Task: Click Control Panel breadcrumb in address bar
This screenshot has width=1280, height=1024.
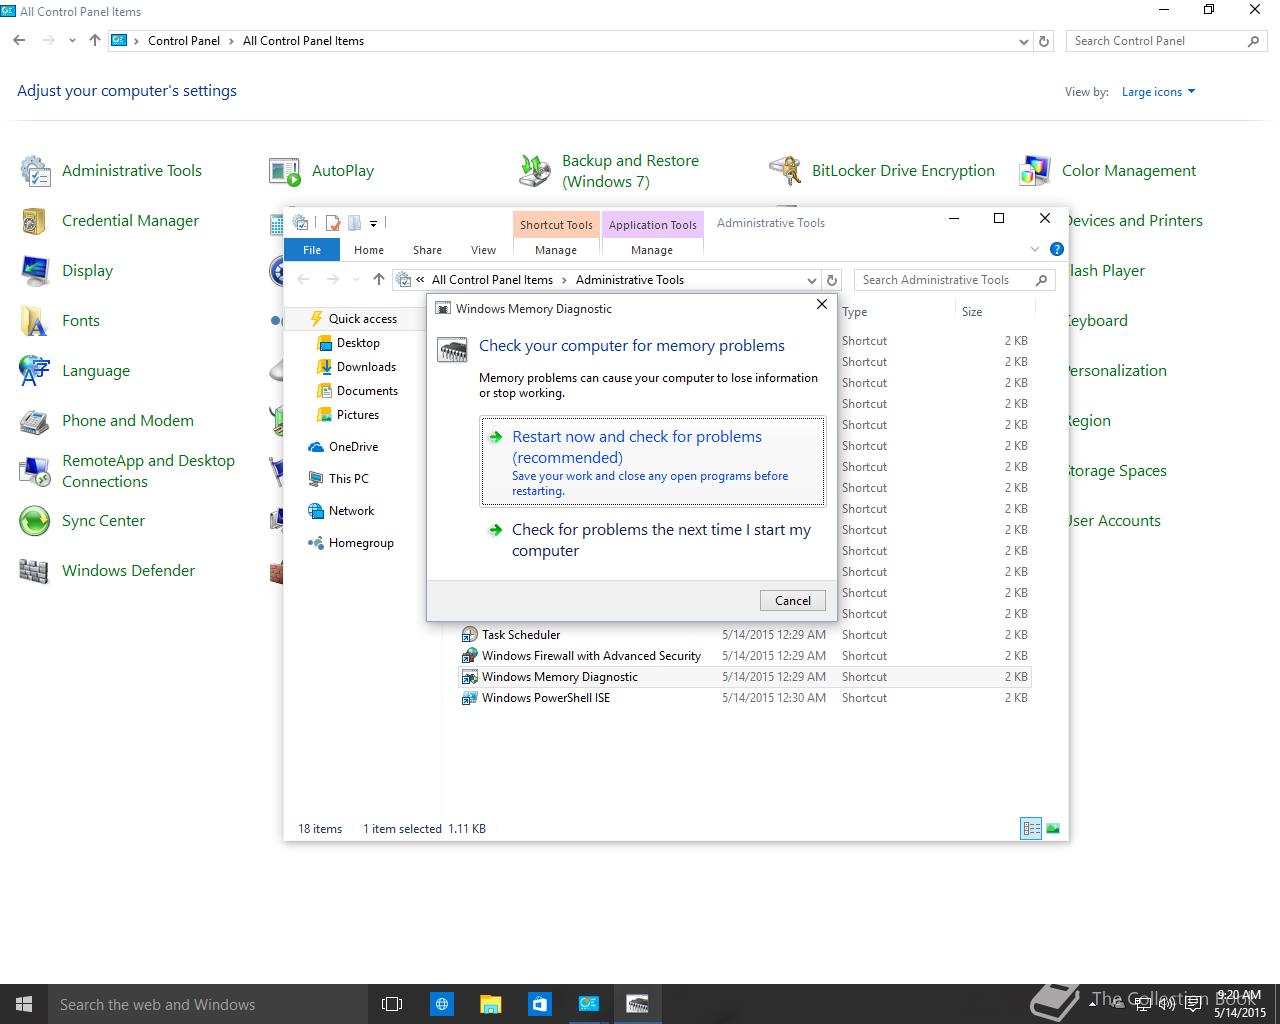Action: (x=184, y=41)
